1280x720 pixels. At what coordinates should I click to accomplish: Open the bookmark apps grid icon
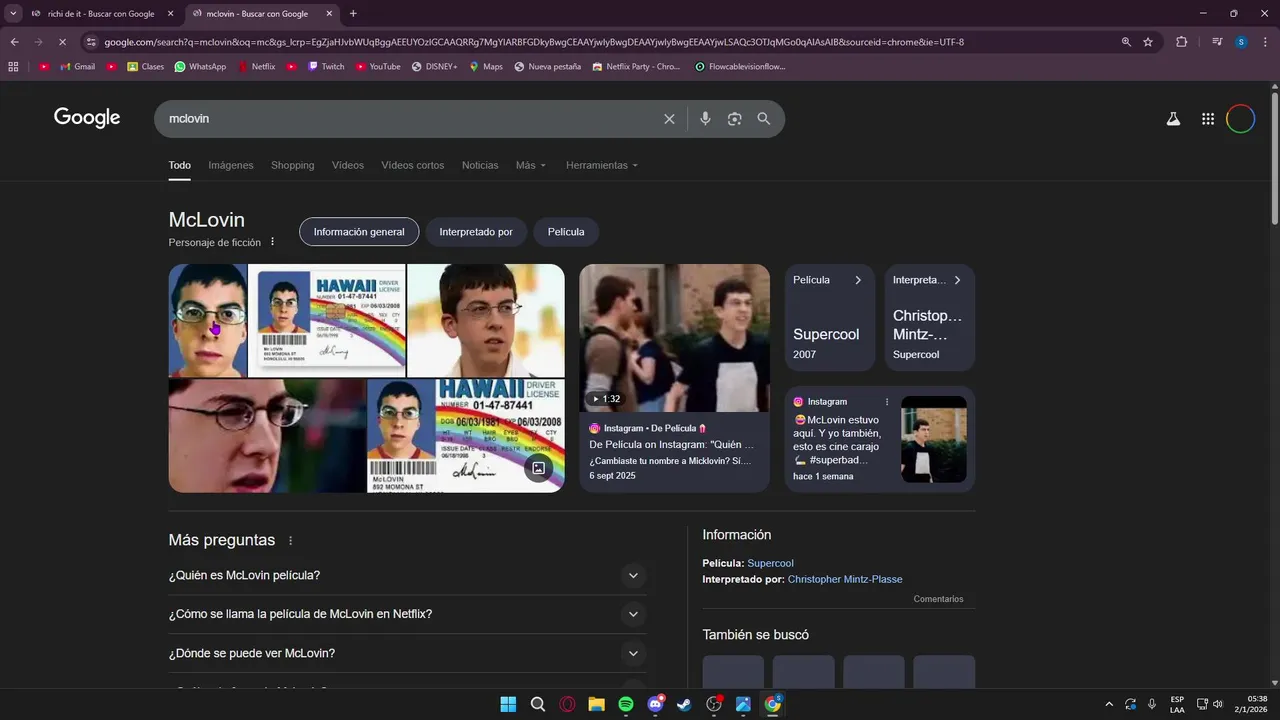click(x=13, y=67)
